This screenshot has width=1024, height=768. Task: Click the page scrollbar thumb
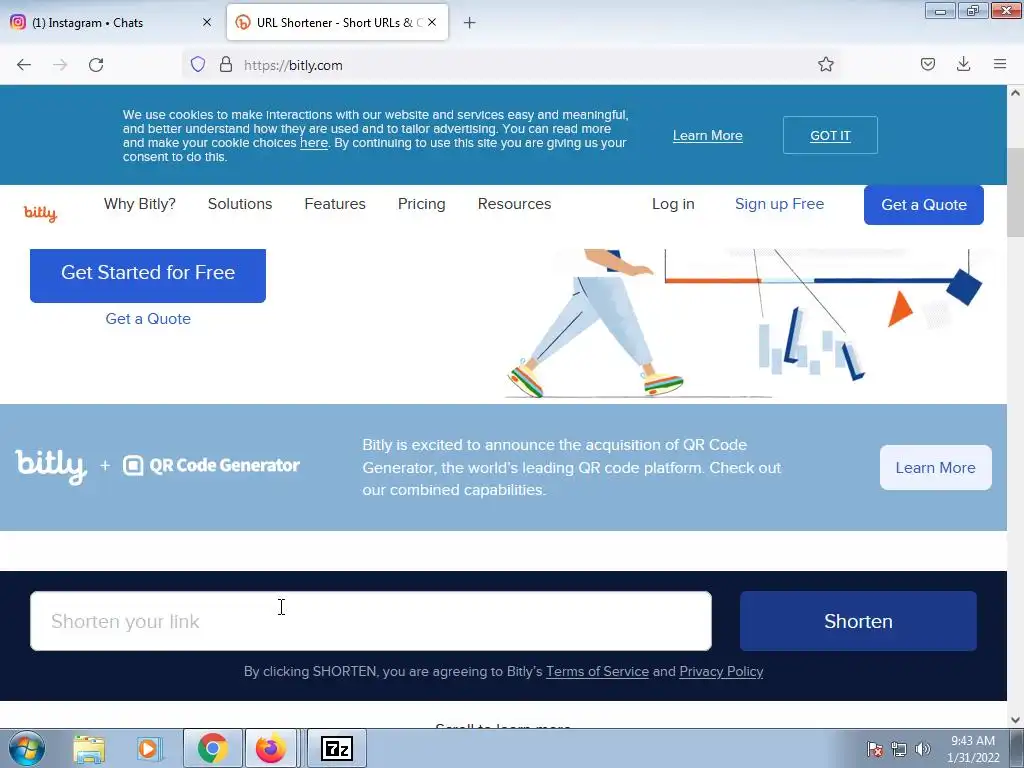[1016, 193]
